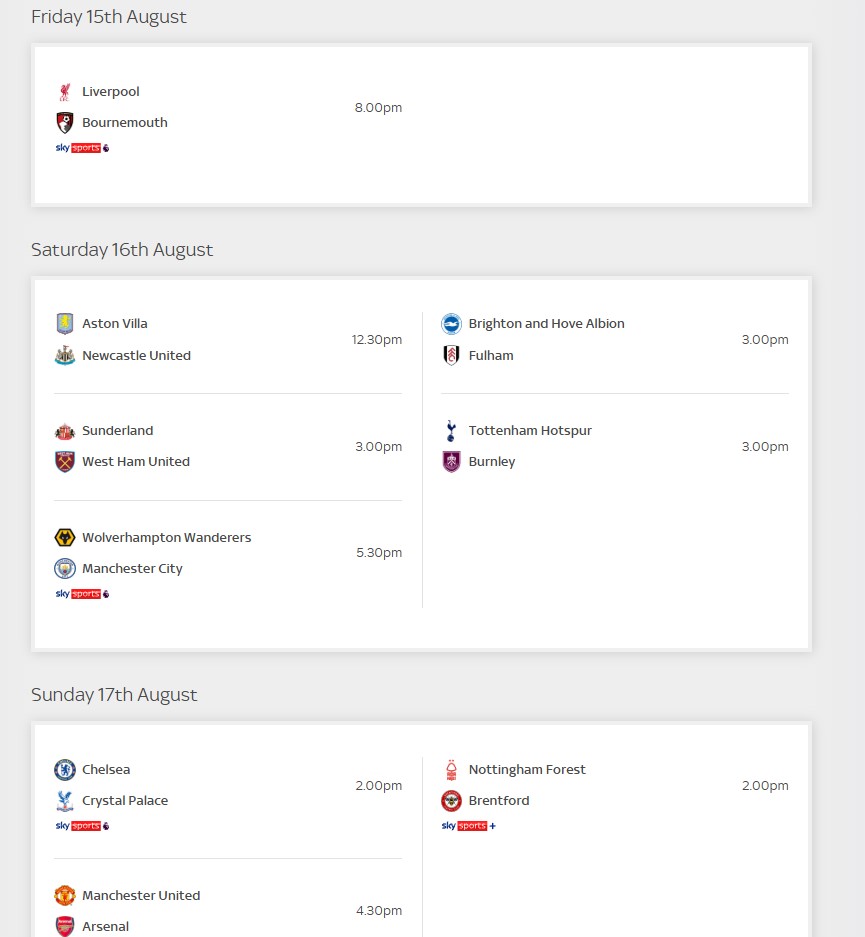Viewport: 865px width, 937px height.
Task: Click the Manchester United crest
Action: click(x=65, y=895)
